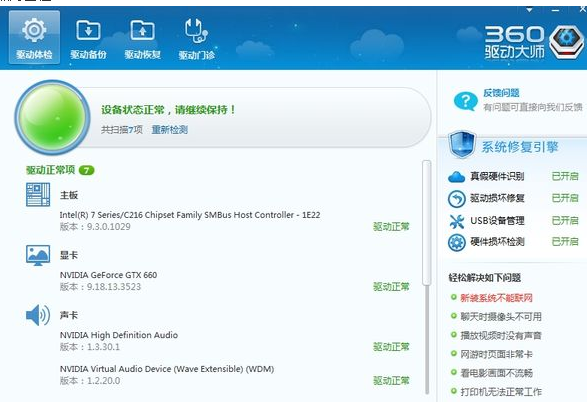Image resolution: width=587 pixels, height=411 pixels.
Task: Toggle 已开启 status for 驱动损坏修复
Action: 565,198
